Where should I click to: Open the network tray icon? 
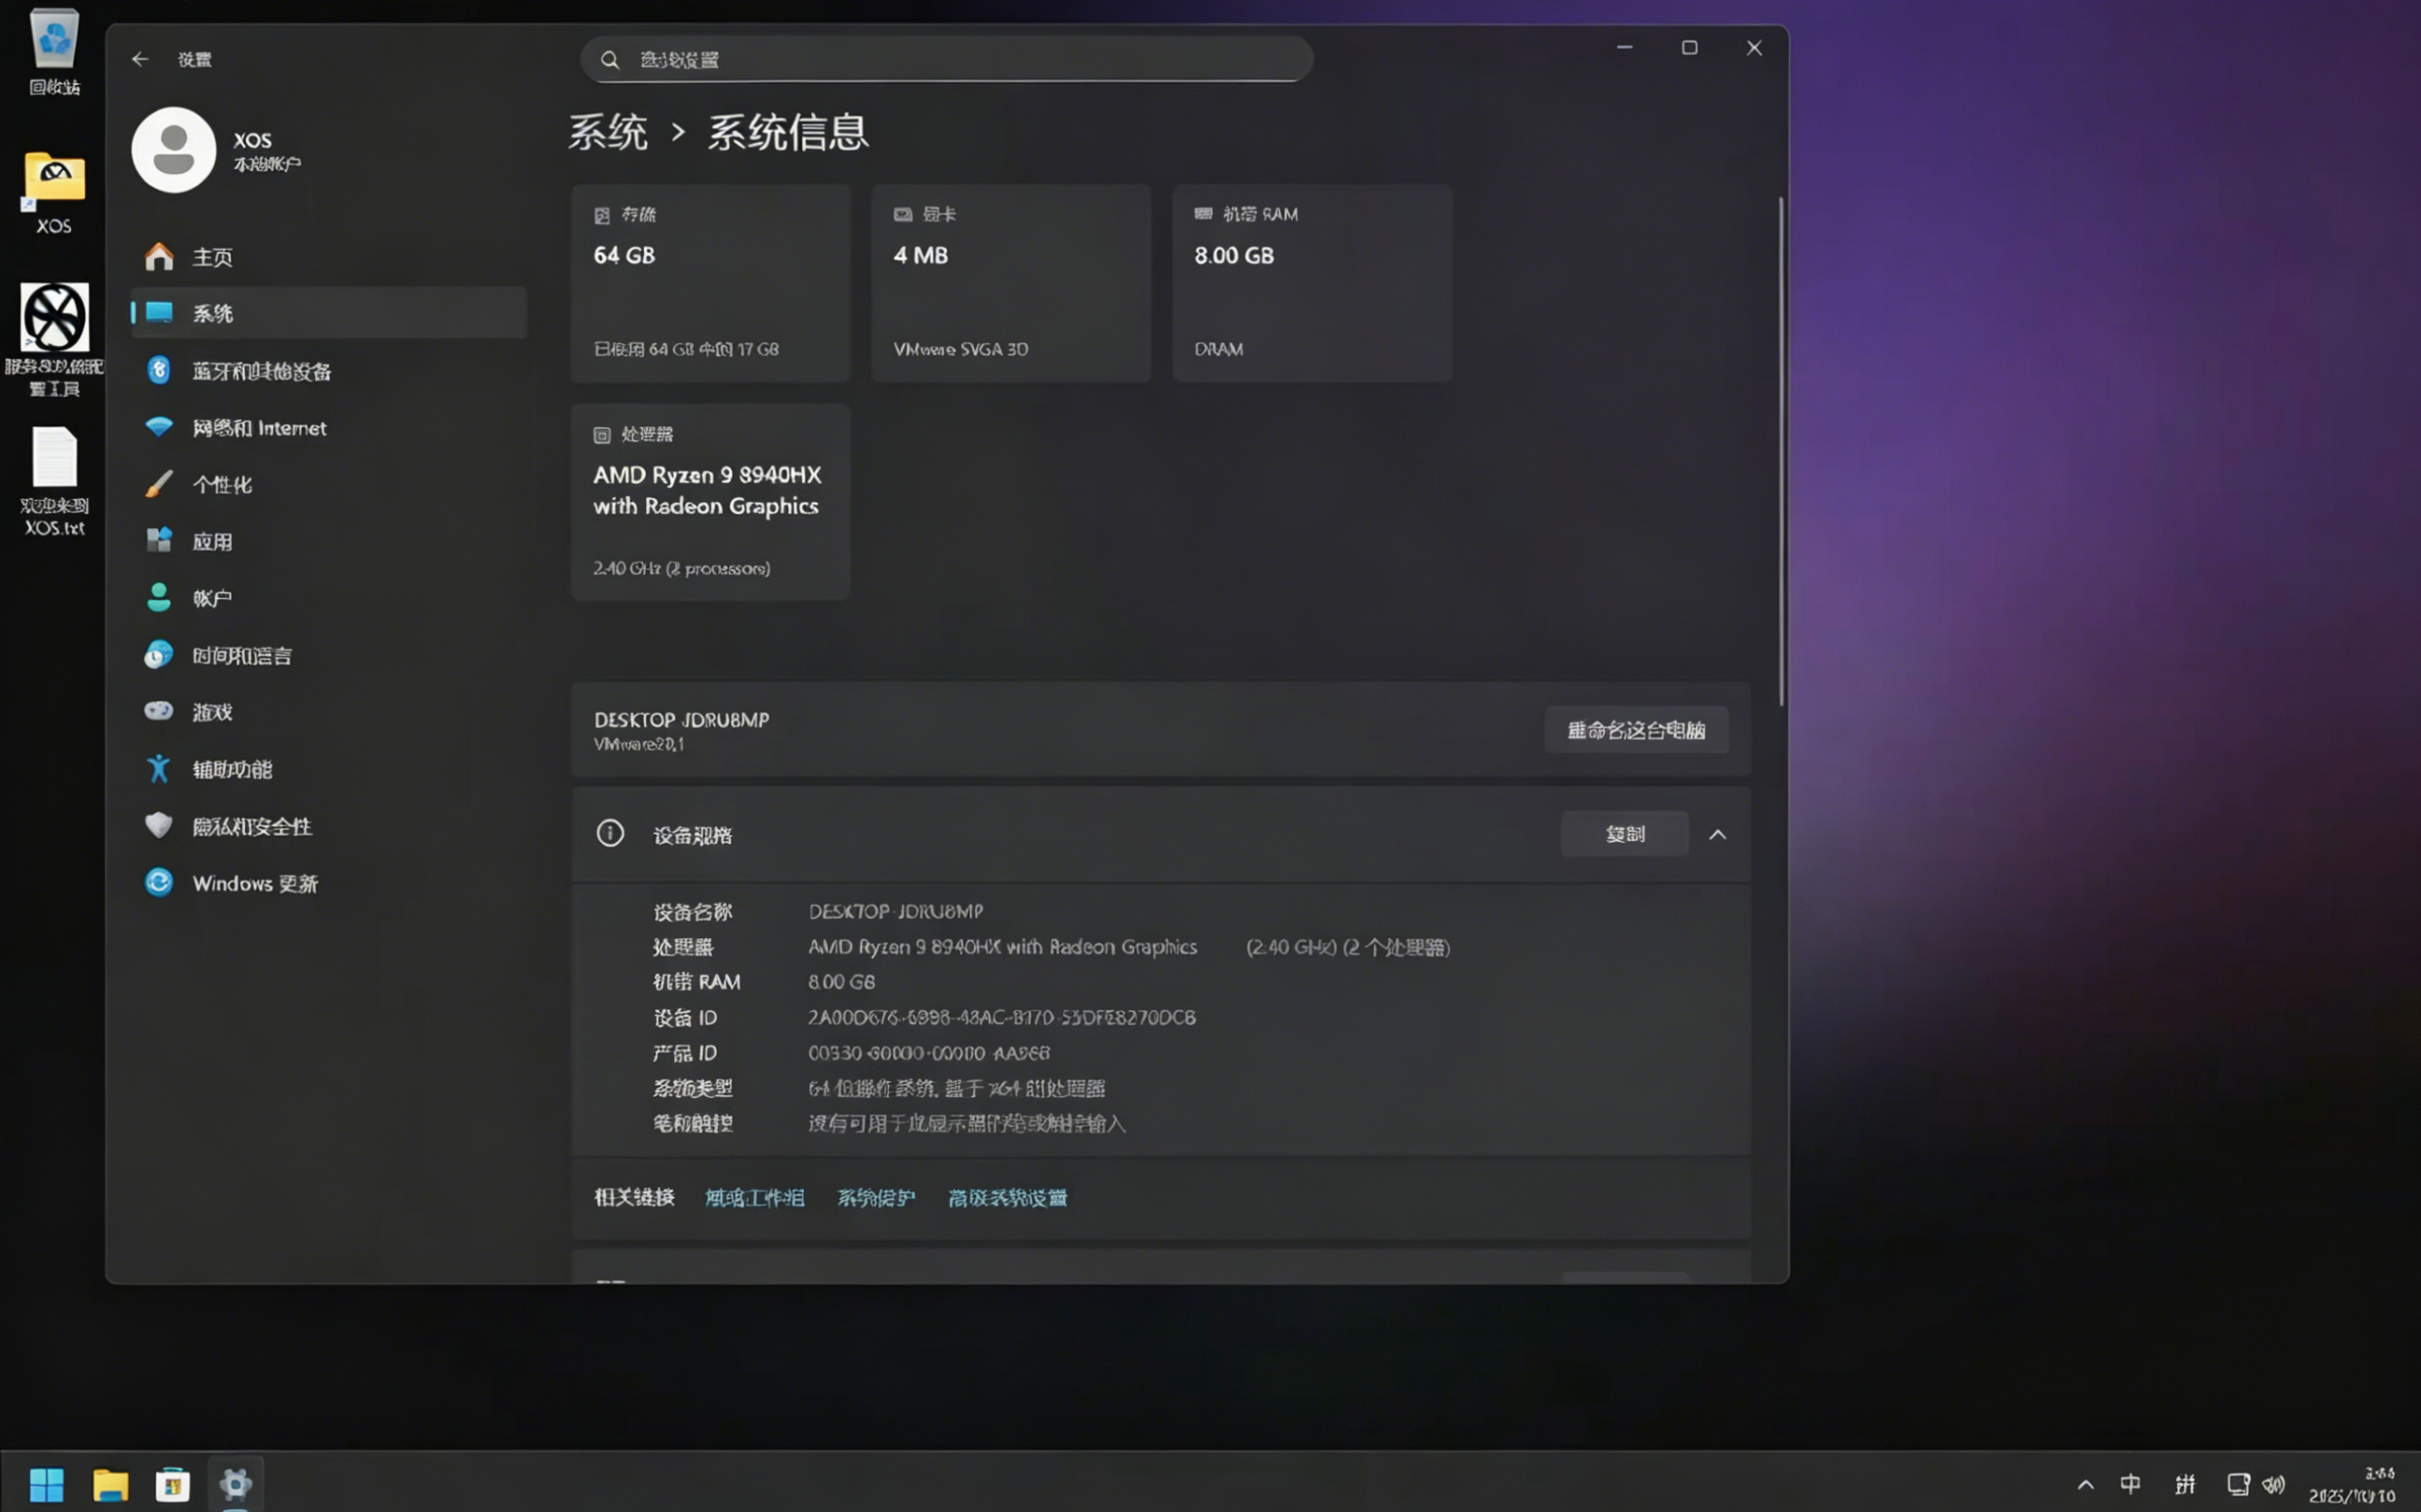(x=2238, y=1484)
